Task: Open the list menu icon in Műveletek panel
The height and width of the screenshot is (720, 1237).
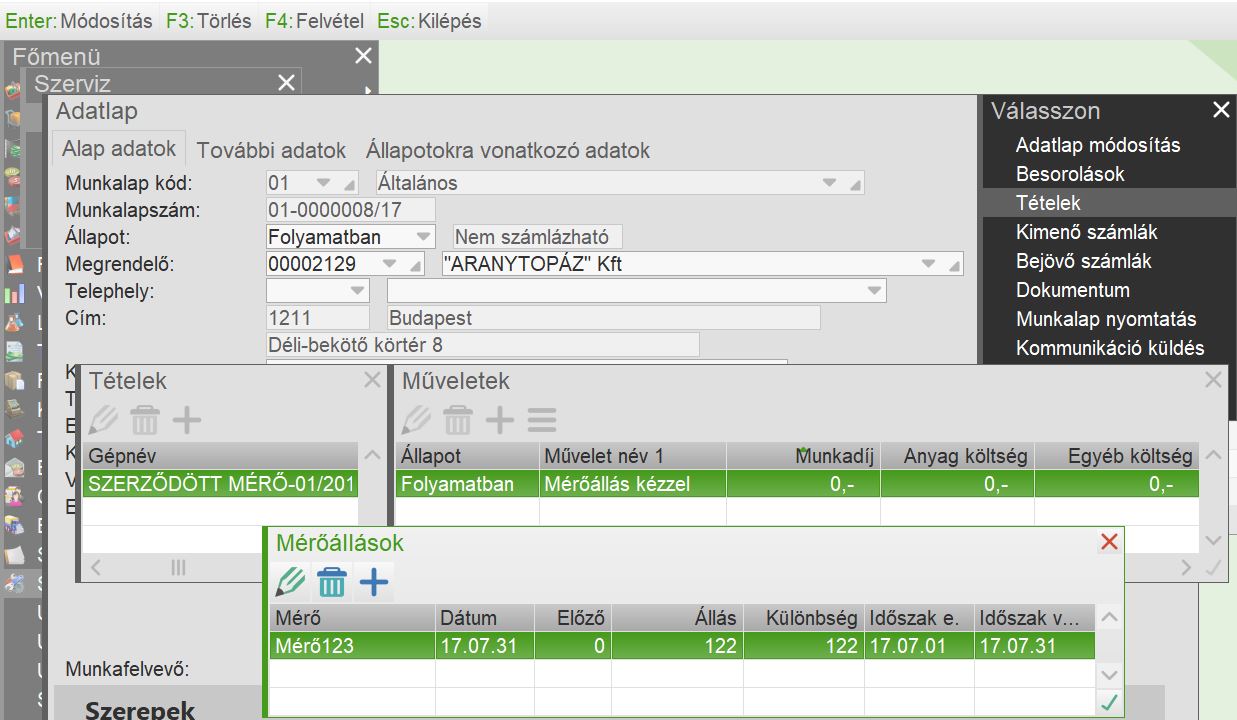Action: 542,420
